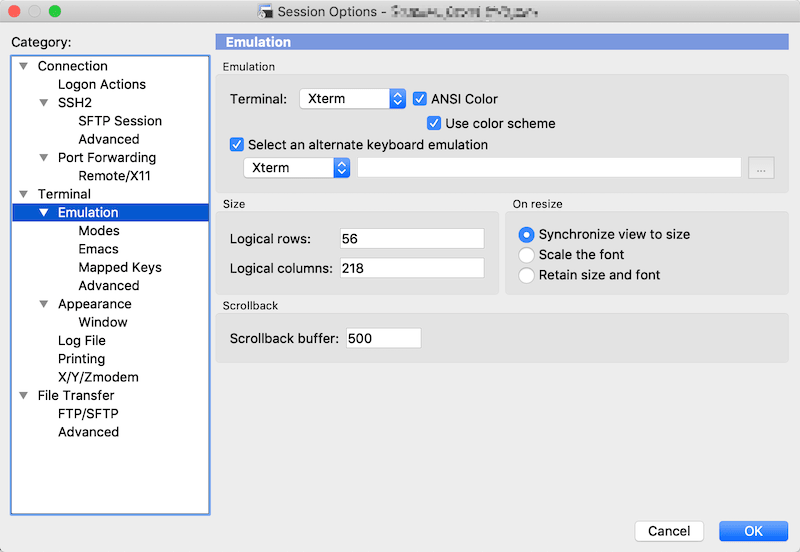
Task: Click the Logical rows input field
Action: click(x=411, y=239)
